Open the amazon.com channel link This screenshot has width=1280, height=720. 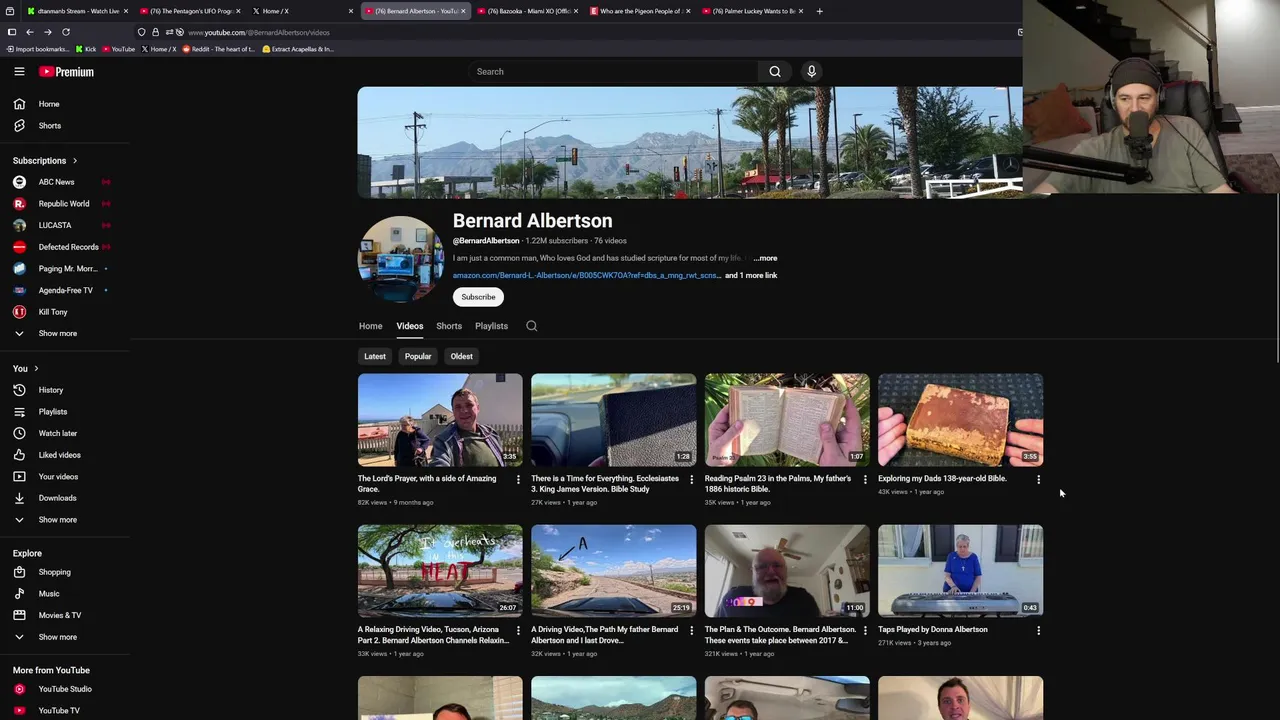(x=586, y=275)
